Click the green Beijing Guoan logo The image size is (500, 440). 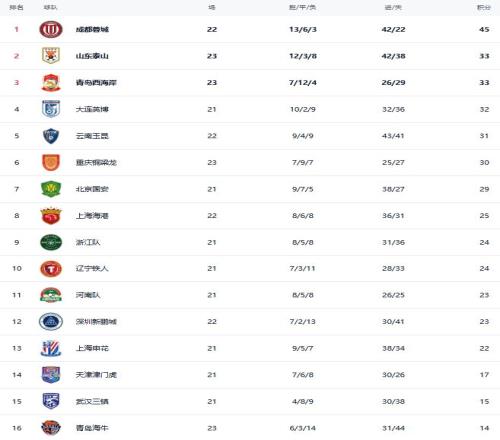point(51,189)
